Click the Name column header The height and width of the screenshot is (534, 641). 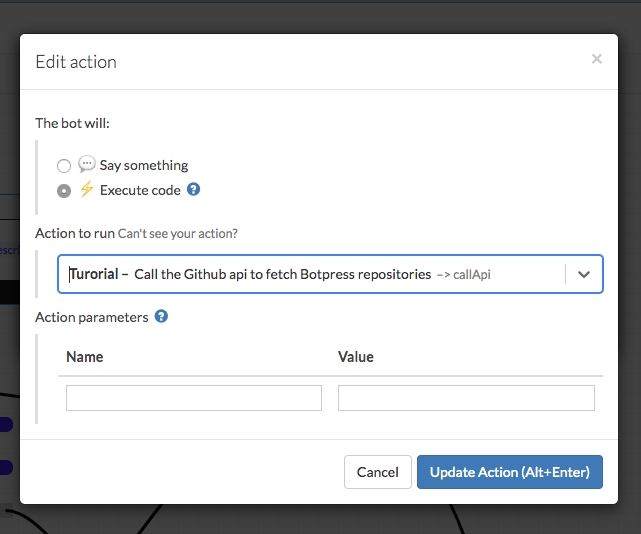[85, 357]
